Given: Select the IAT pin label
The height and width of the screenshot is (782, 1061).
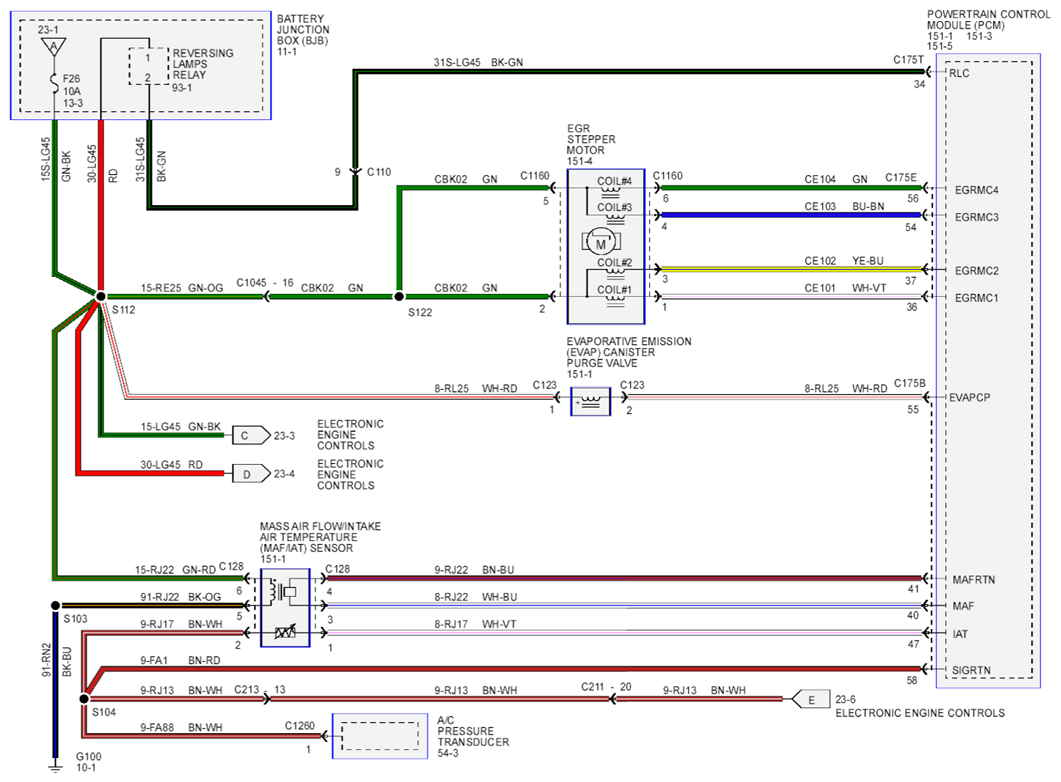Looking at the screenshot, I should (960, 634).
